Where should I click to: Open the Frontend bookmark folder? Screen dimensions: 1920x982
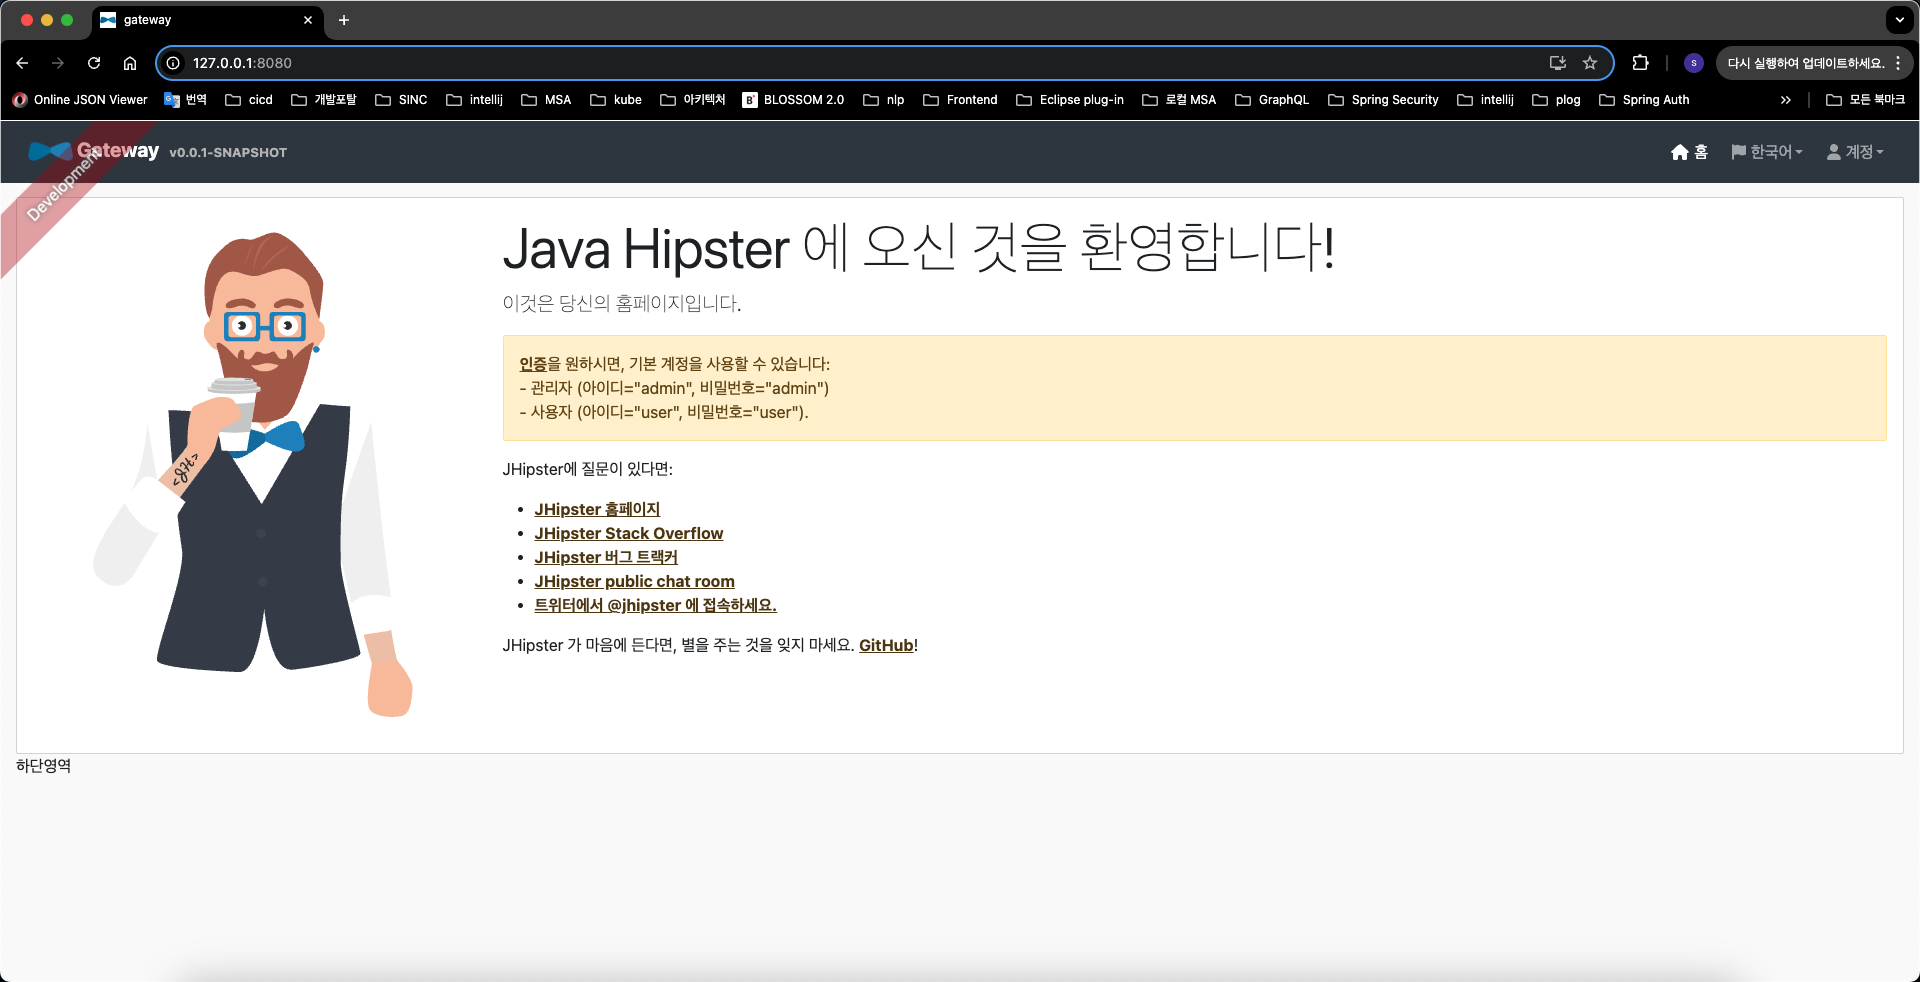coord(960,100)
